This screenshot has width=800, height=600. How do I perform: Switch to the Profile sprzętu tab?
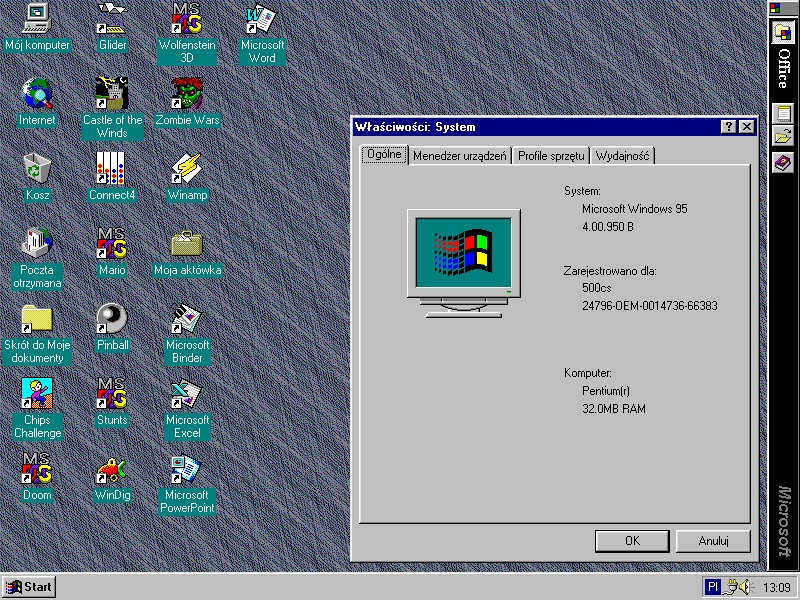[x=551, y=156]
